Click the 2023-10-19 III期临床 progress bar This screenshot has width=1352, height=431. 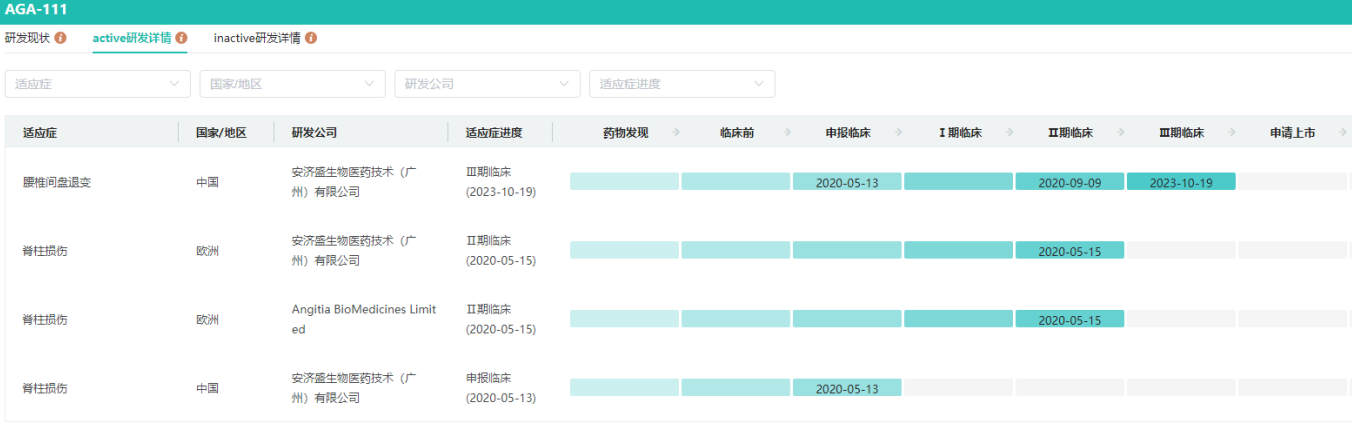(x=1180, y=182)
